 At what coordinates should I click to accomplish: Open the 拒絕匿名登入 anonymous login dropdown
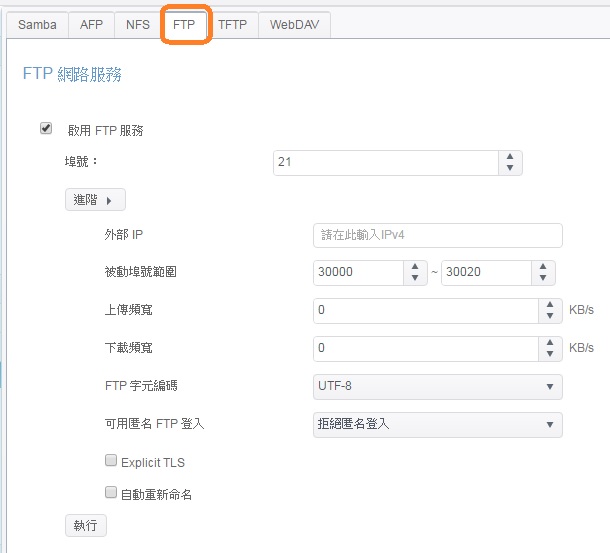[x=438, y=425]
